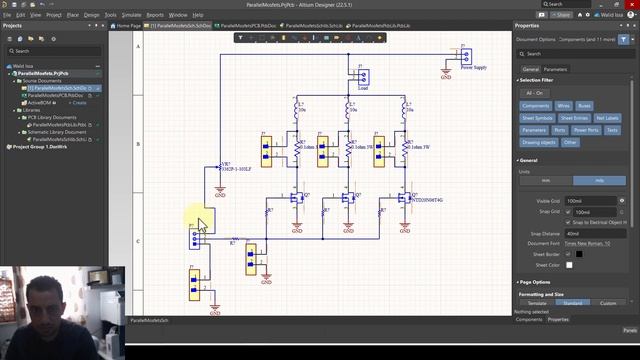Select mils units option

coord(599,180)
